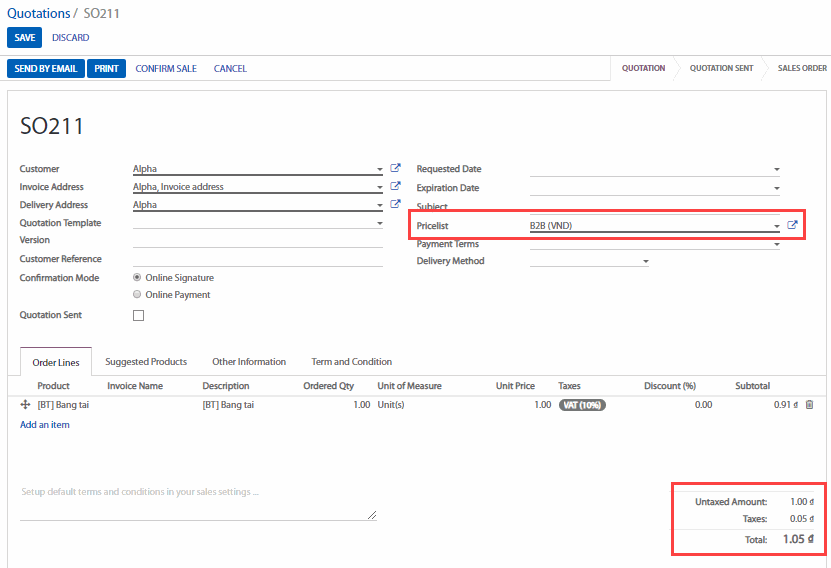Select Online Signature confirmation mode
Image resolution: width=831 pixels, height=568 pixels.
pos(137,278)
